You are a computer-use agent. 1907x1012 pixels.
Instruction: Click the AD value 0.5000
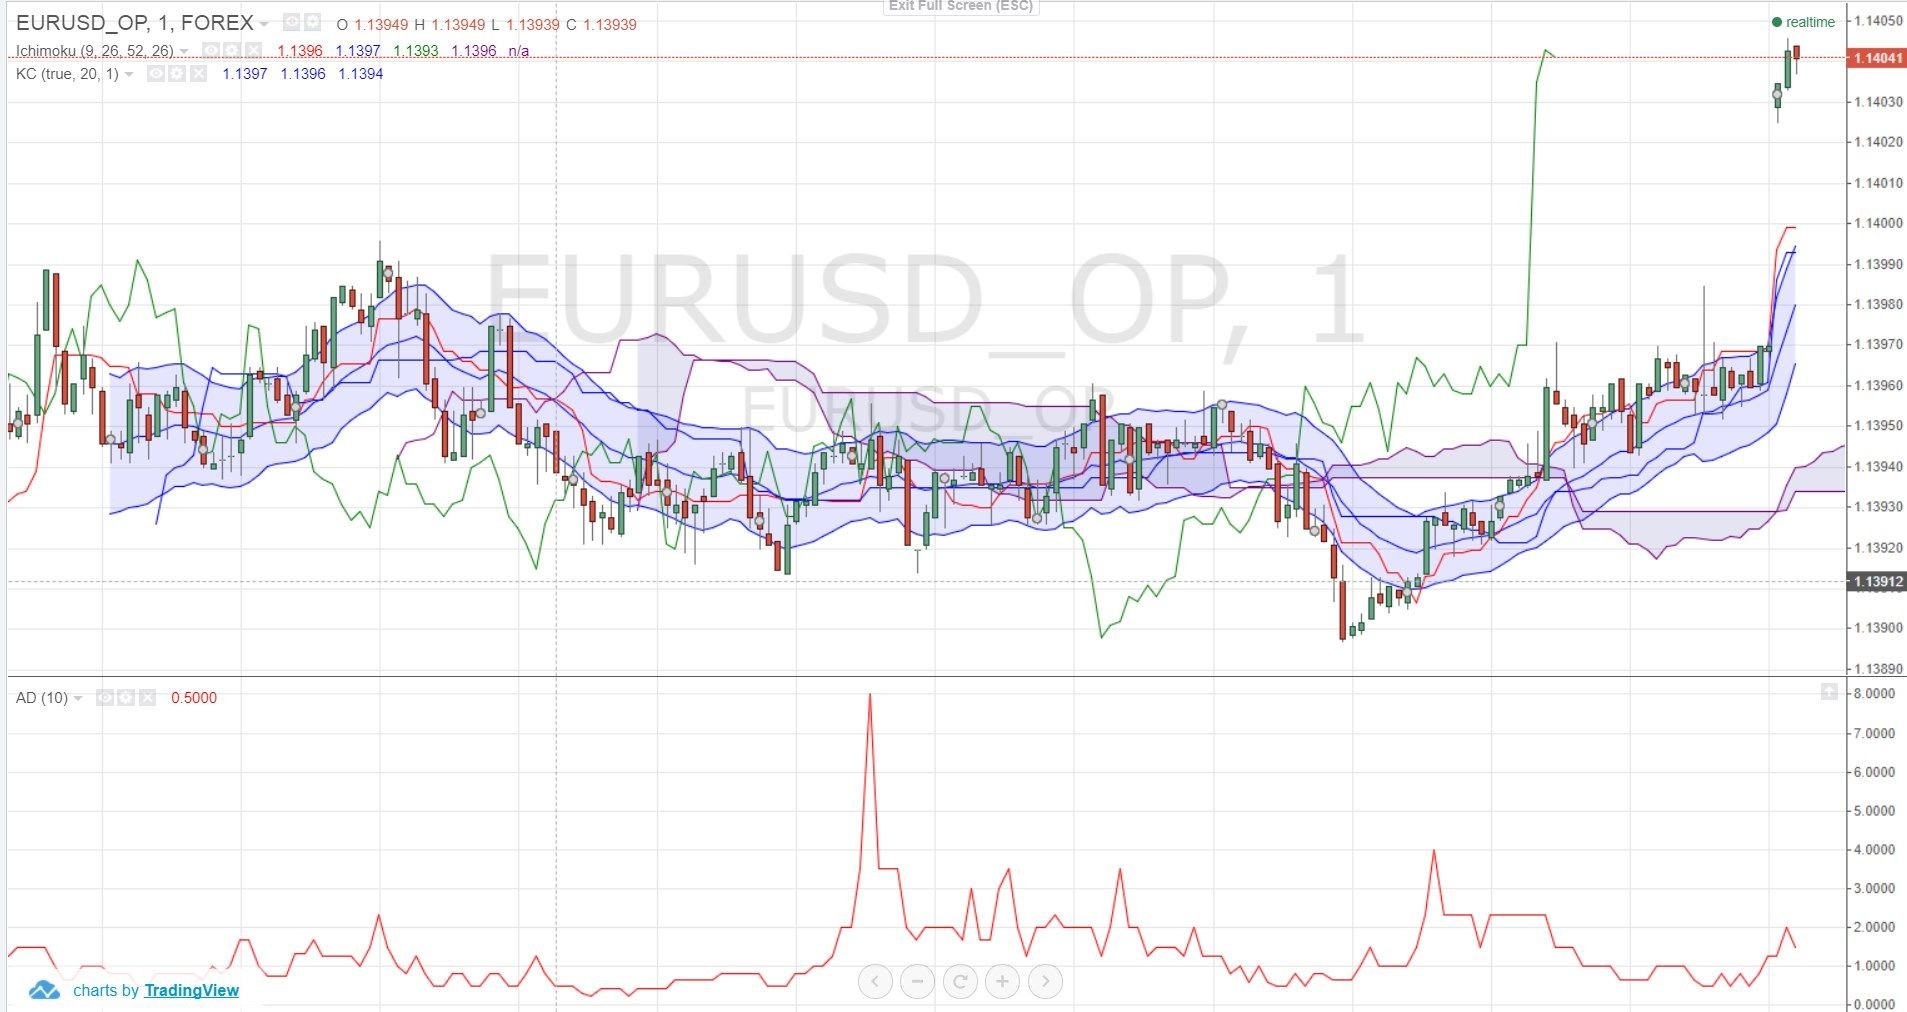[194, 697]
